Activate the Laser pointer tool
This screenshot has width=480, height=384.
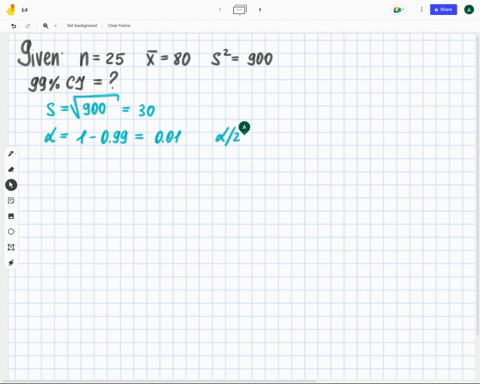tap(11, 263)
